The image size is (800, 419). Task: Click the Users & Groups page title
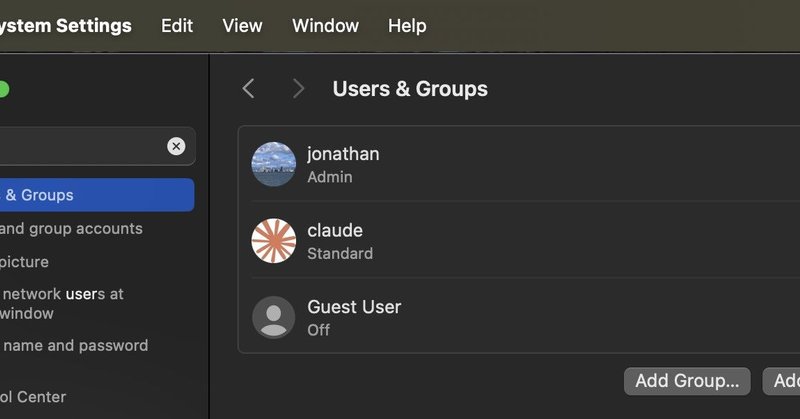click(x=410, y=89)
